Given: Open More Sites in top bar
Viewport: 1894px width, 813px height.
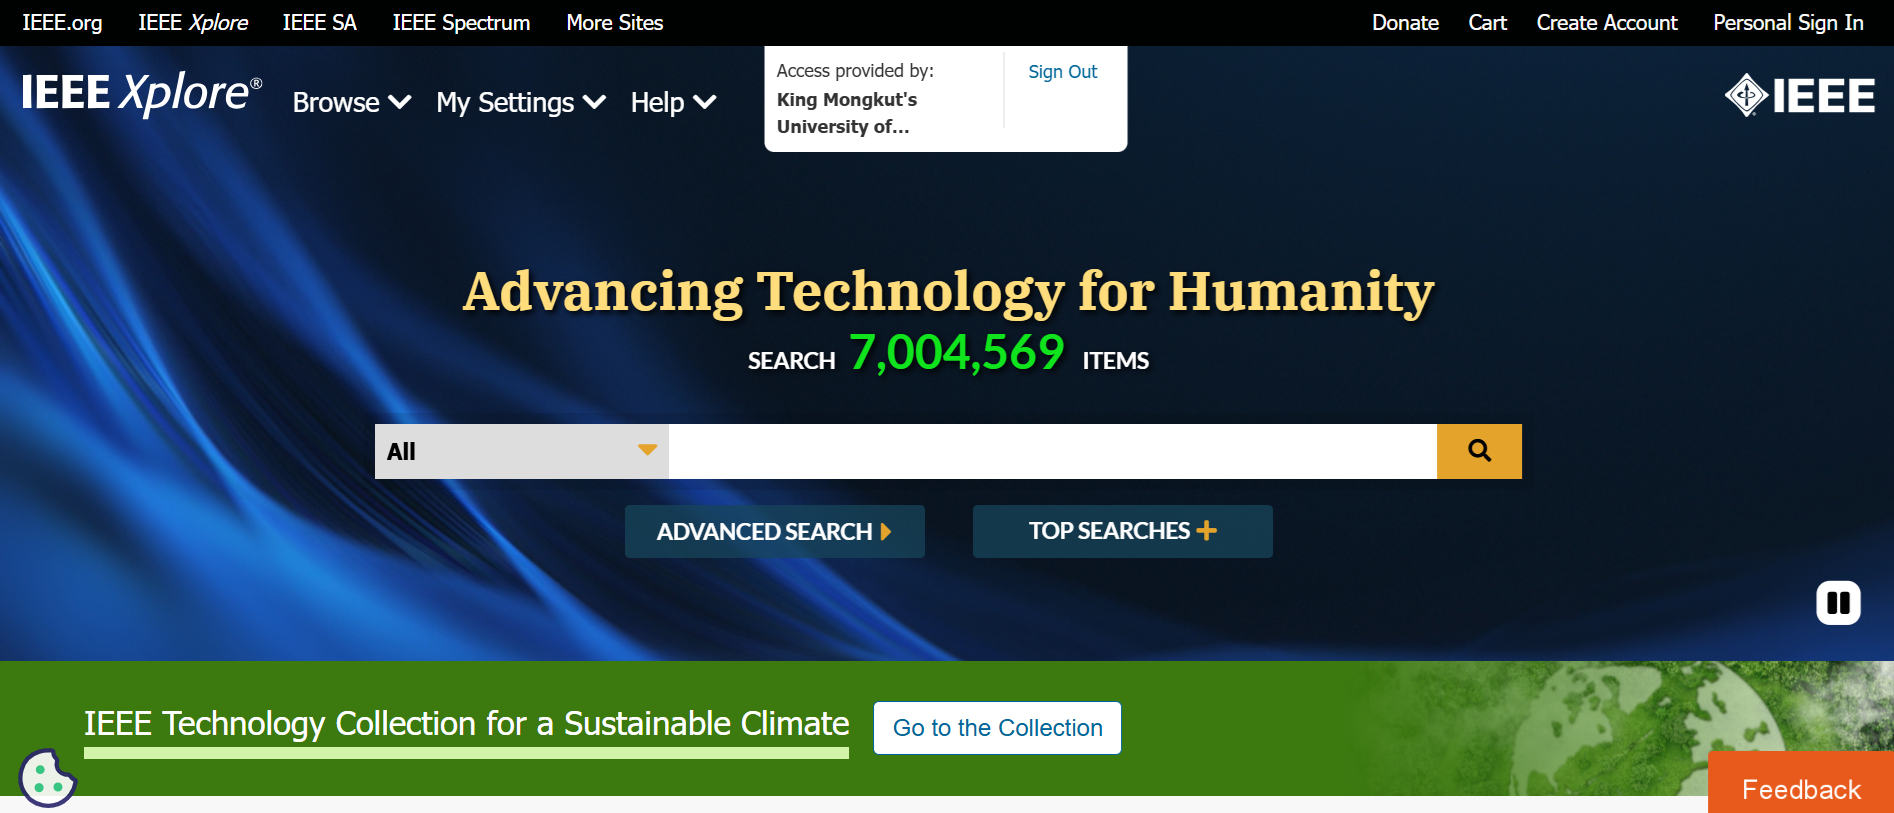Looking at the screenshot, I should tap(614, 22).
